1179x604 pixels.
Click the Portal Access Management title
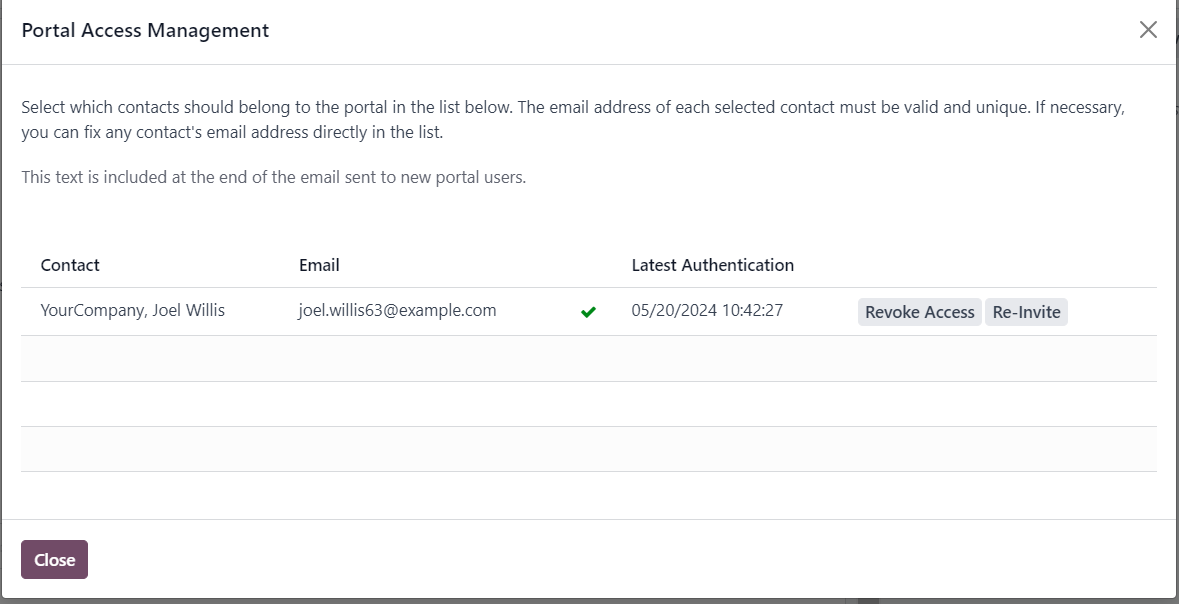[145, 30]
